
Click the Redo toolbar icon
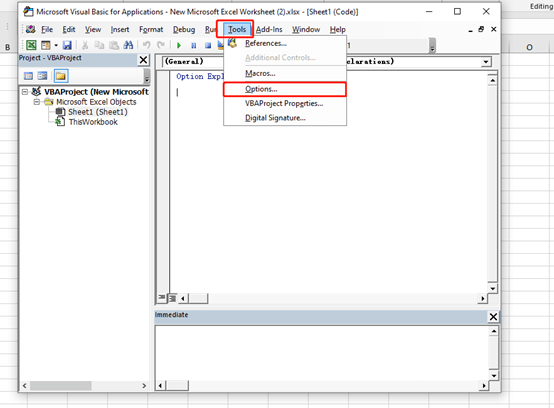pyautogui.click(x=161, y=45)
